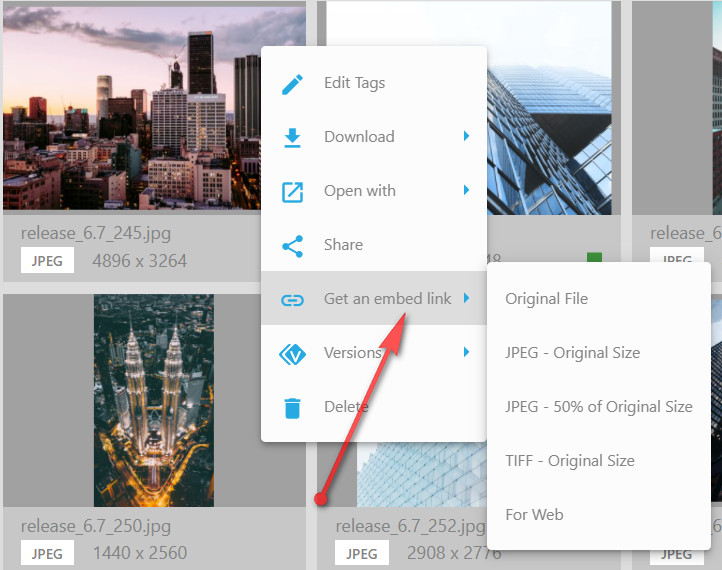Viewport: 722px width, 570px height.
Task: Click the pencil icon for Edit Tags
Action: click(x=292, y=83)
